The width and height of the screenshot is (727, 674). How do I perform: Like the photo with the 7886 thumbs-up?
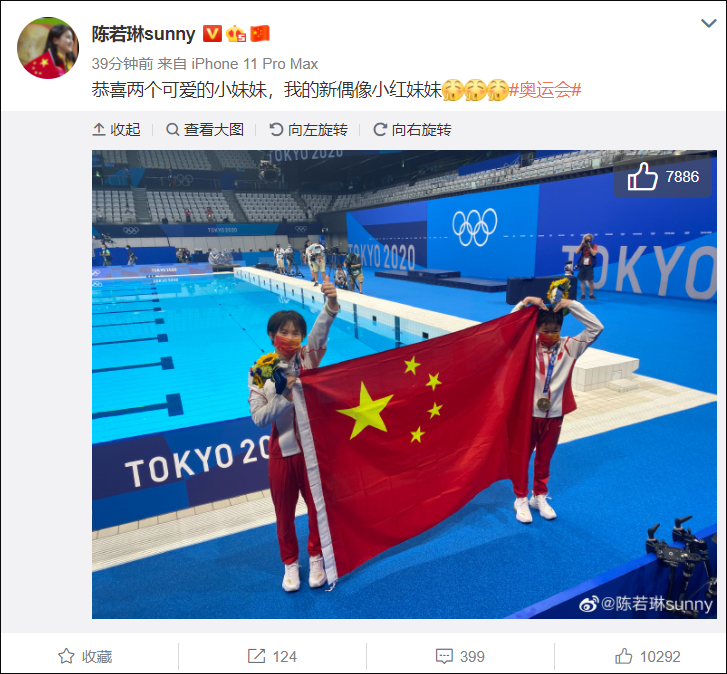tap(663, 177)
